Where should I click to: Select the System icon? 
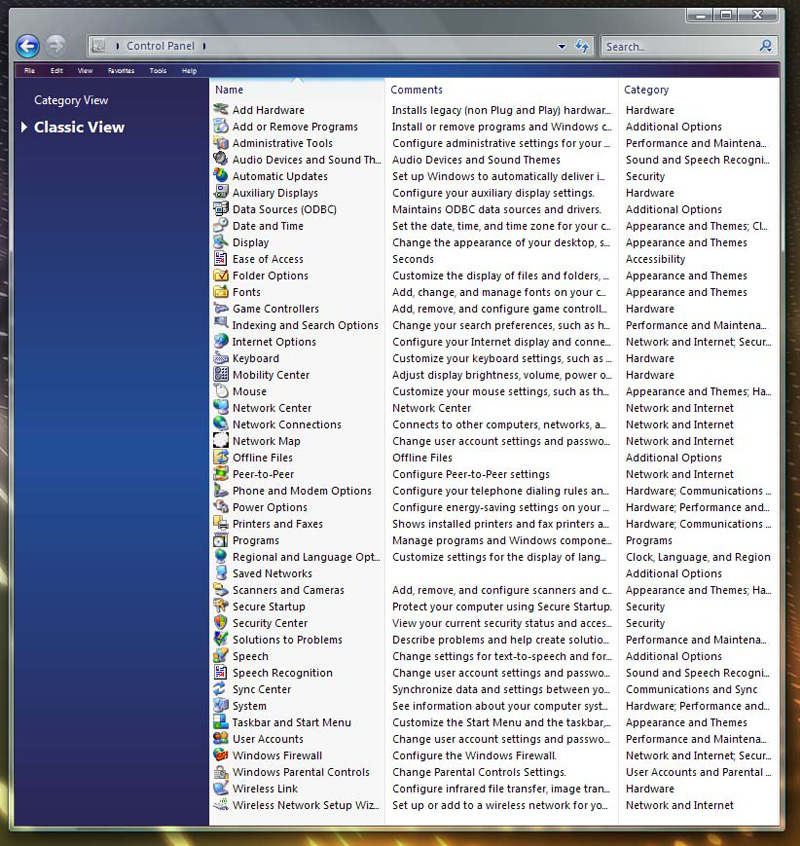click(x=221, y=706)
